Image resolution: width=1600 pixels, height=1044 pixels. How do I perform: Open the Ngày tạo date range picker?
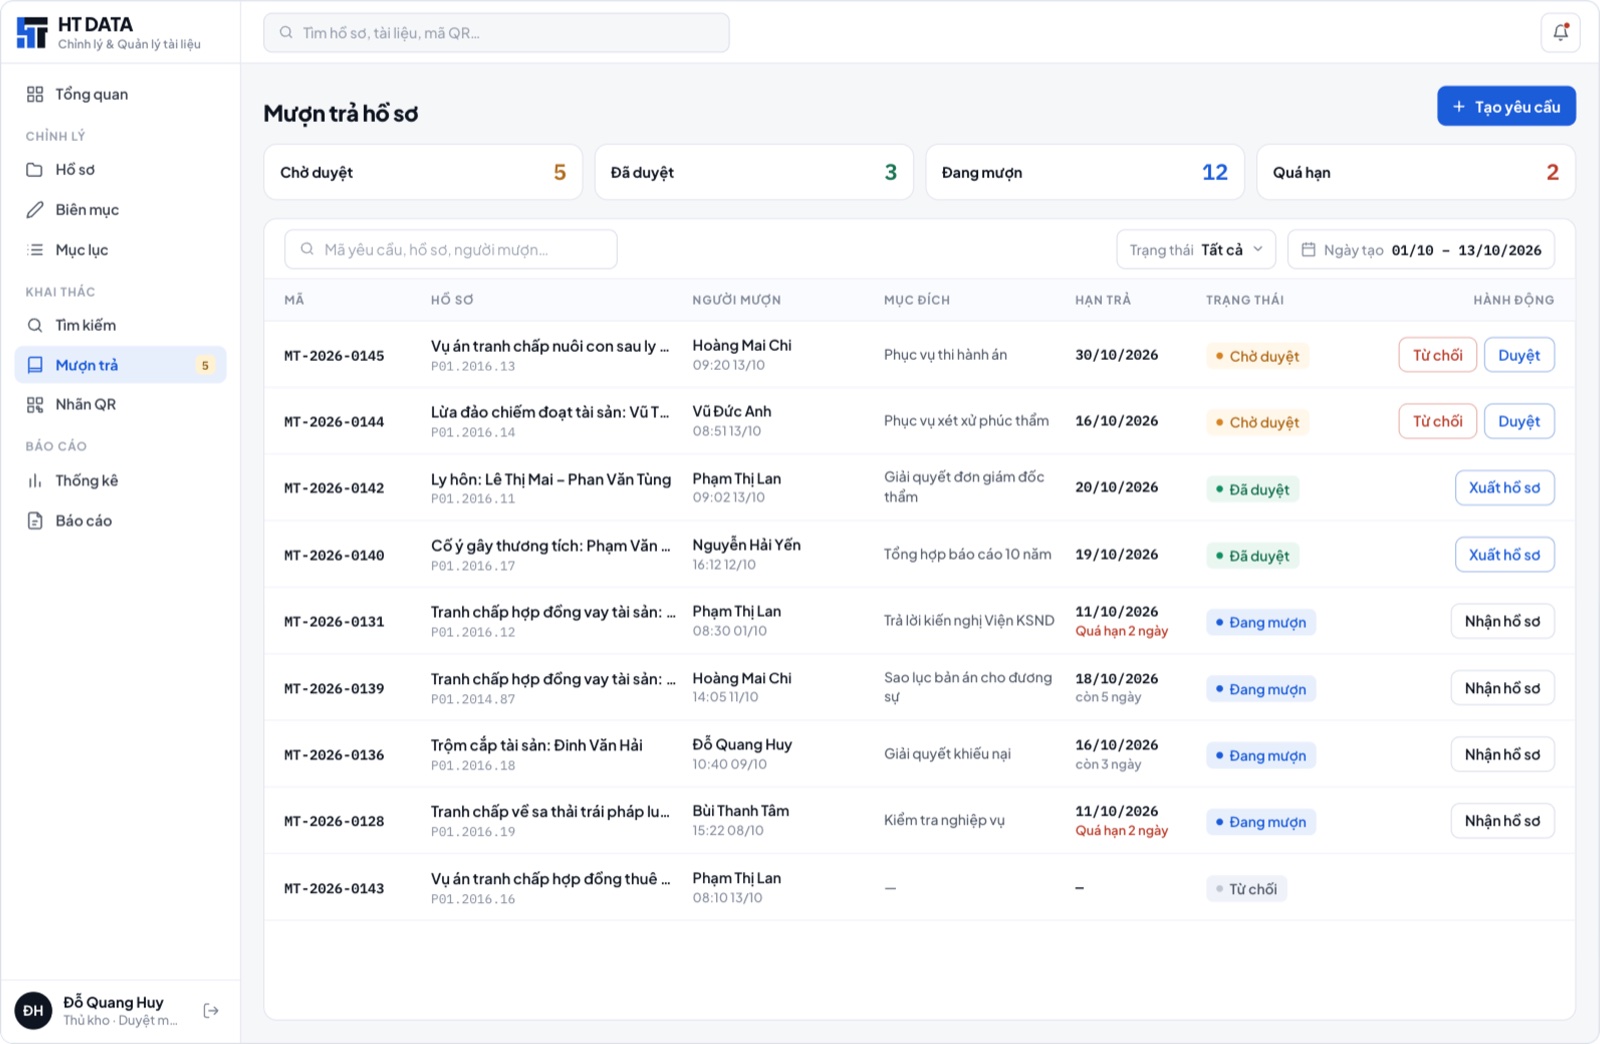tap(1421, 250)
